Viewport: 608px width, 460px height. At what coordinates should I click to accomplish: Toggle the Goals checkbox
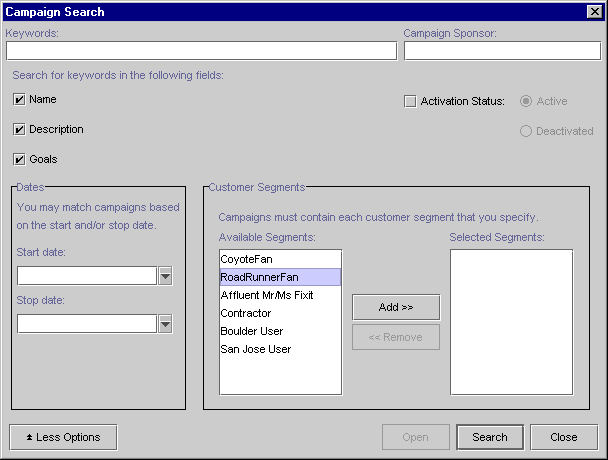pyautogui.click(x=20, y=160)
